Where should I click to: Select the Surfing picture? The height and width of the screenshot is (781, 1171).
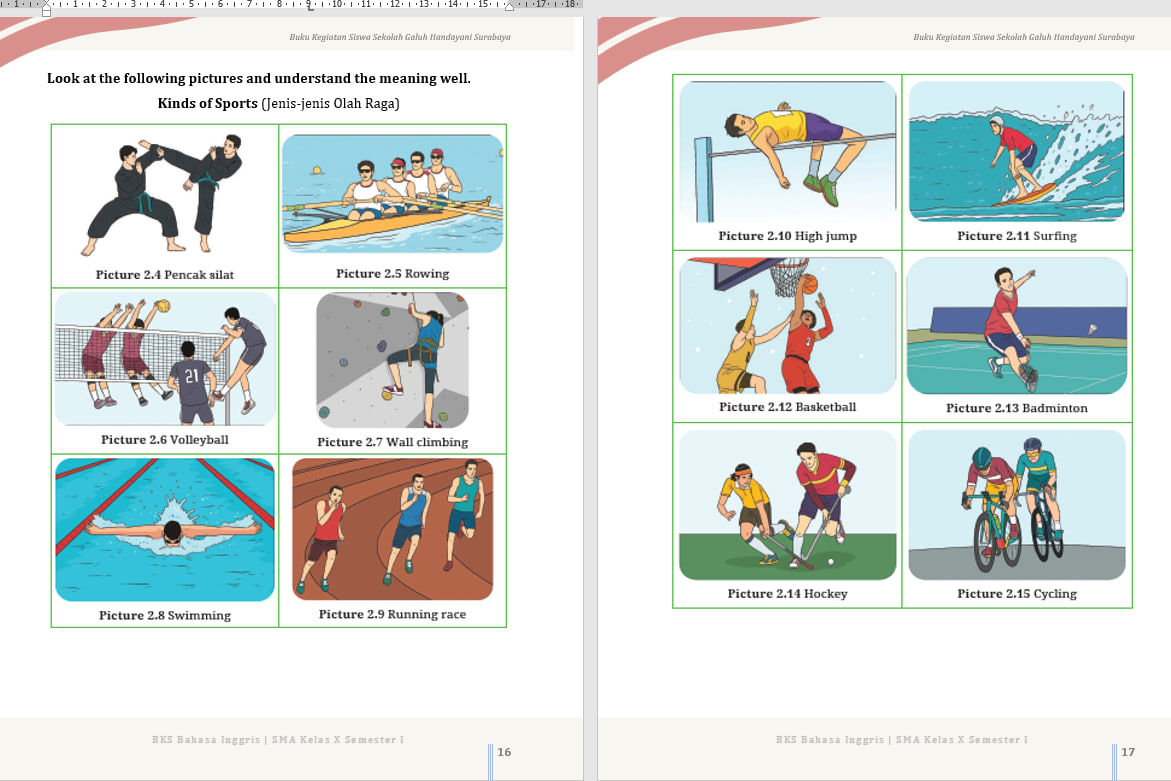(x=1016, y=152)
